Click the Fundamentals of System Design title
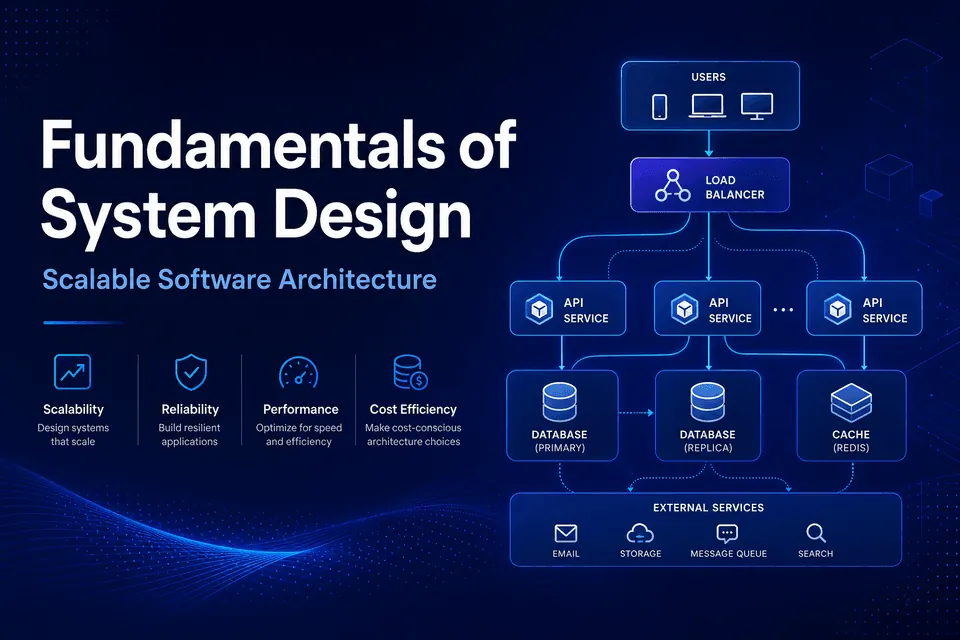The height and width of the screenshot is (640, 960). [x=279, y=181]
